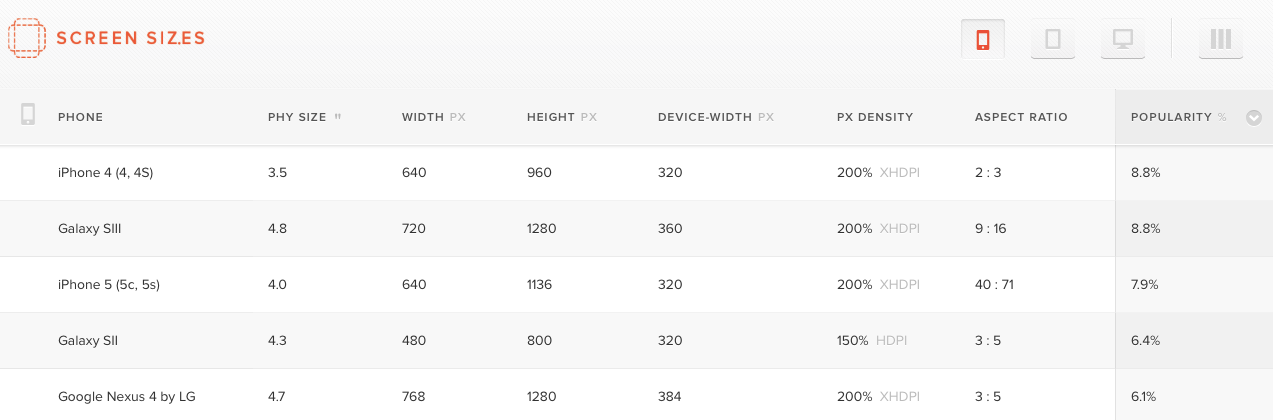1273x420 pixels.
Task: Sort by Aspect Ratio column header
Action: point(1020,118)
